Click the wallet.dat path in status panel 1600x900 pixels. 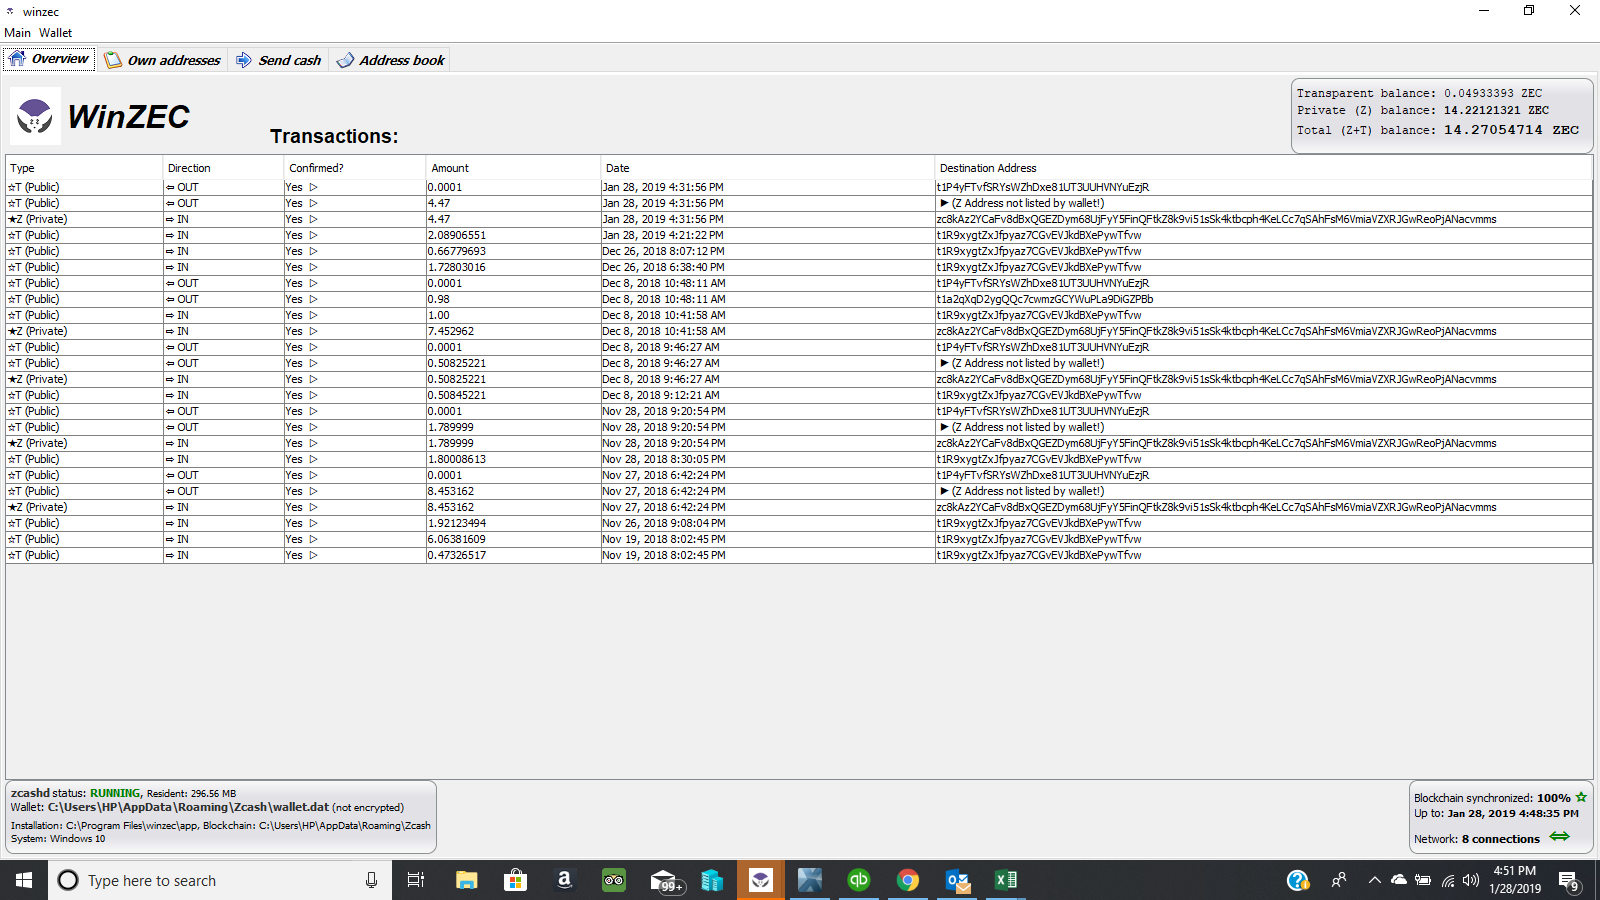pyautogui.click(x=188, y=807)
